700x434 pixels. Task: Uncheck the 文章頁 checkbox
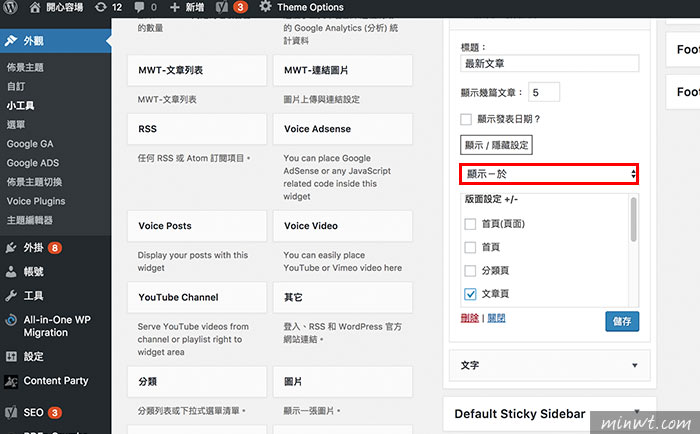tap(470, 294)
